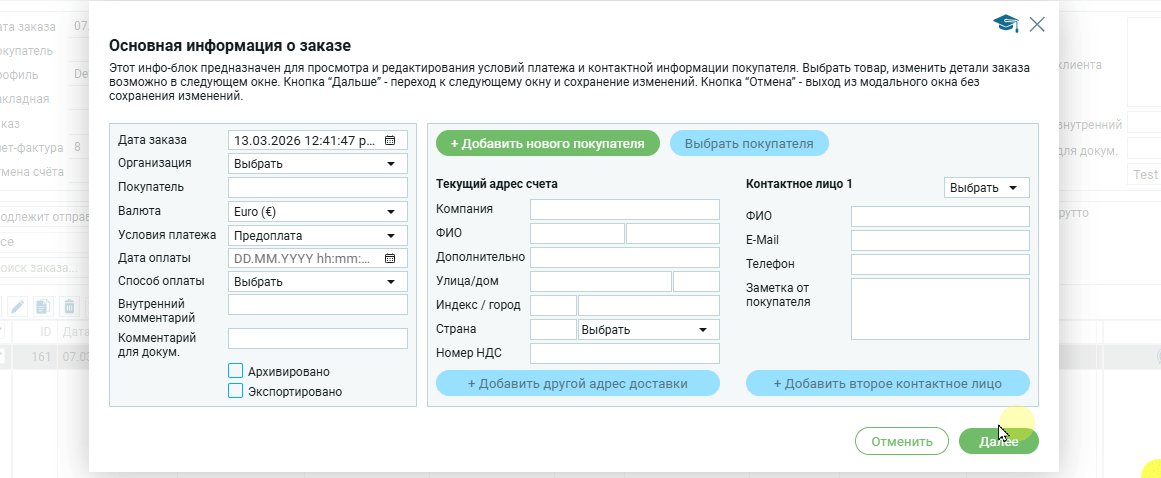Open calendar picker for Дата заказа
1161x478 pixels.
pos(390,141)
